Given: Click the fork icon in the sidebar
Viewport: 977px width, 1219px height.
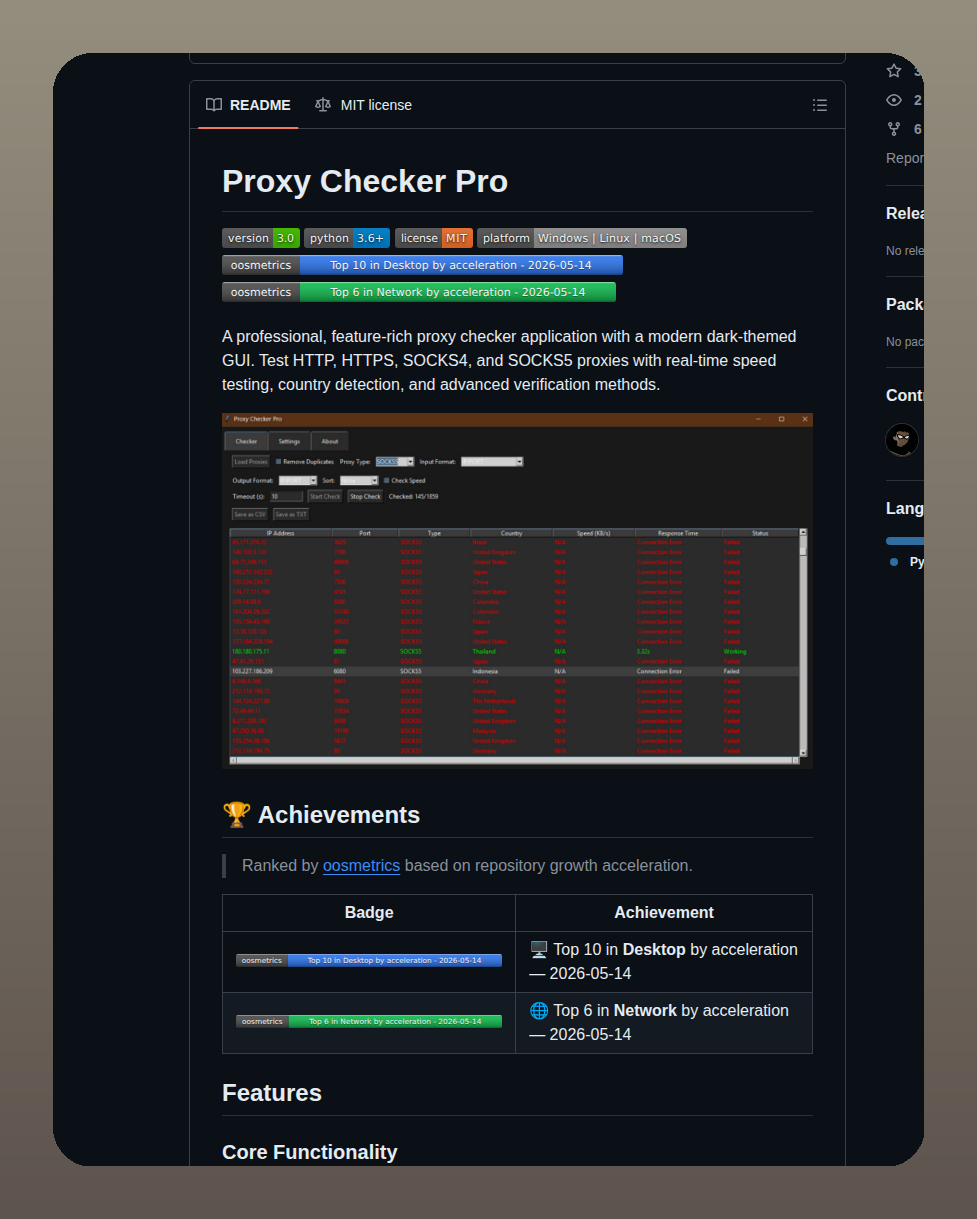Looking at the screenshot, I should point(894,129).
